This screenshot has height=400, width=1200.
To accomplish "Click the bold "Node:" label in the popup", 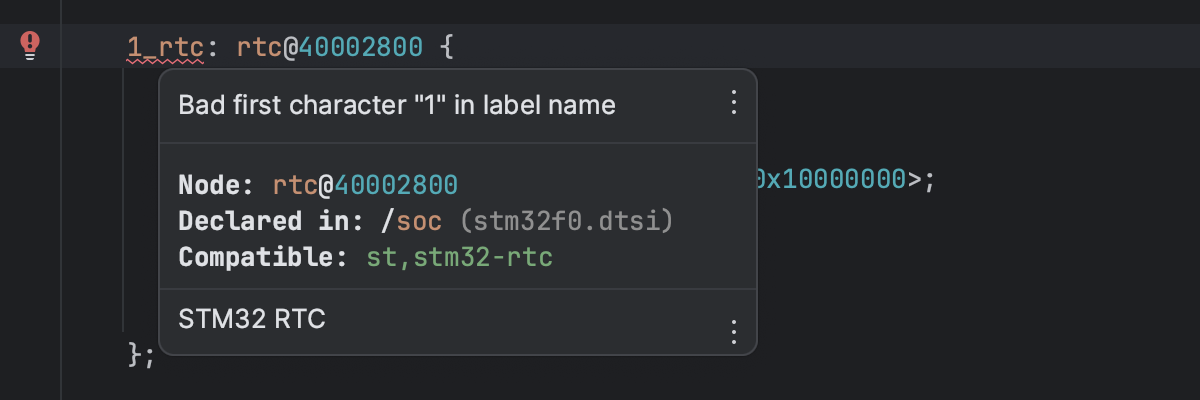I will 219,185.
